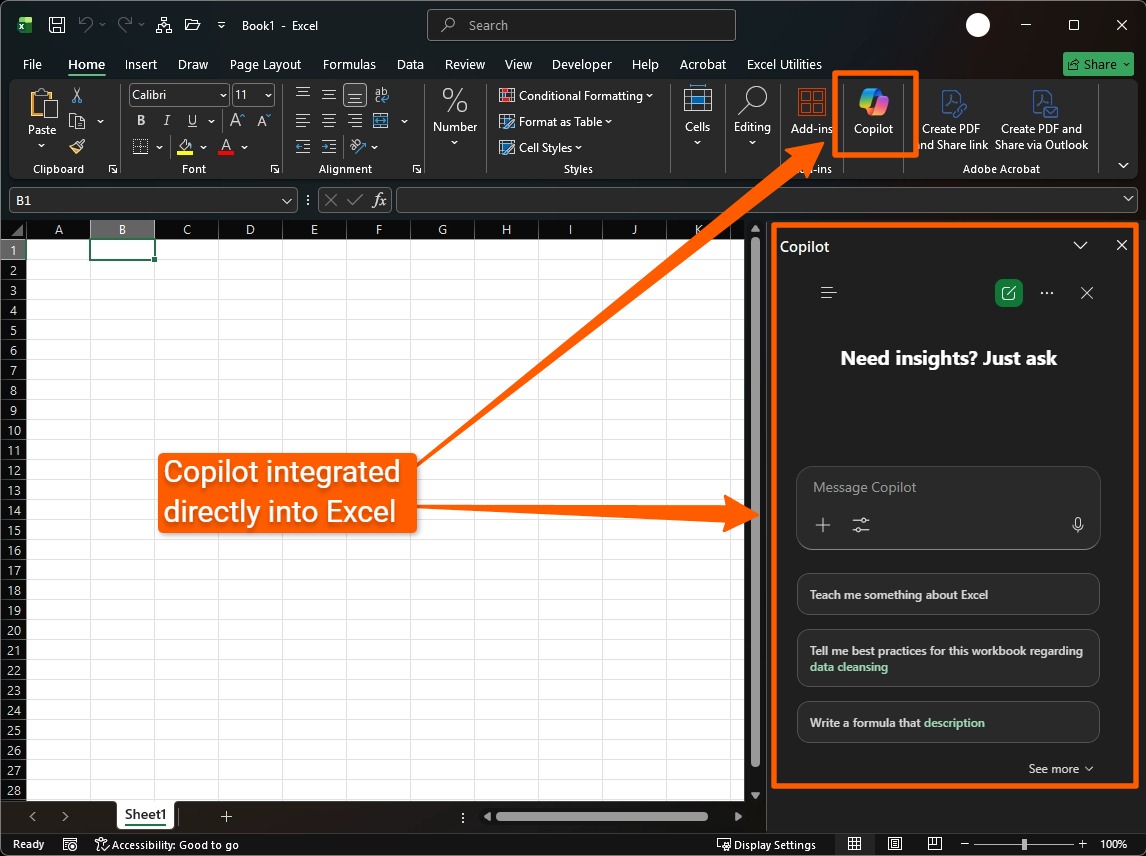Viewport: 1146px width, 856px height.
Task: Click the Font Color red A swatch
Action: tap(227, 147)
